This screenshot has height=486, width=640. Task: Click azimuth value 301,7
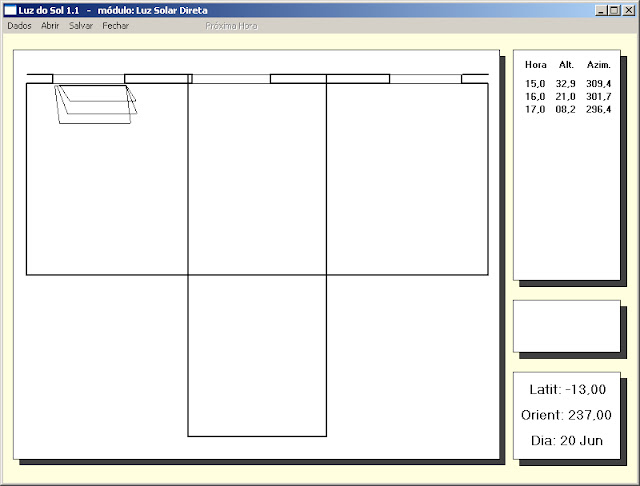pyautogui.click(x=598, y=96)
